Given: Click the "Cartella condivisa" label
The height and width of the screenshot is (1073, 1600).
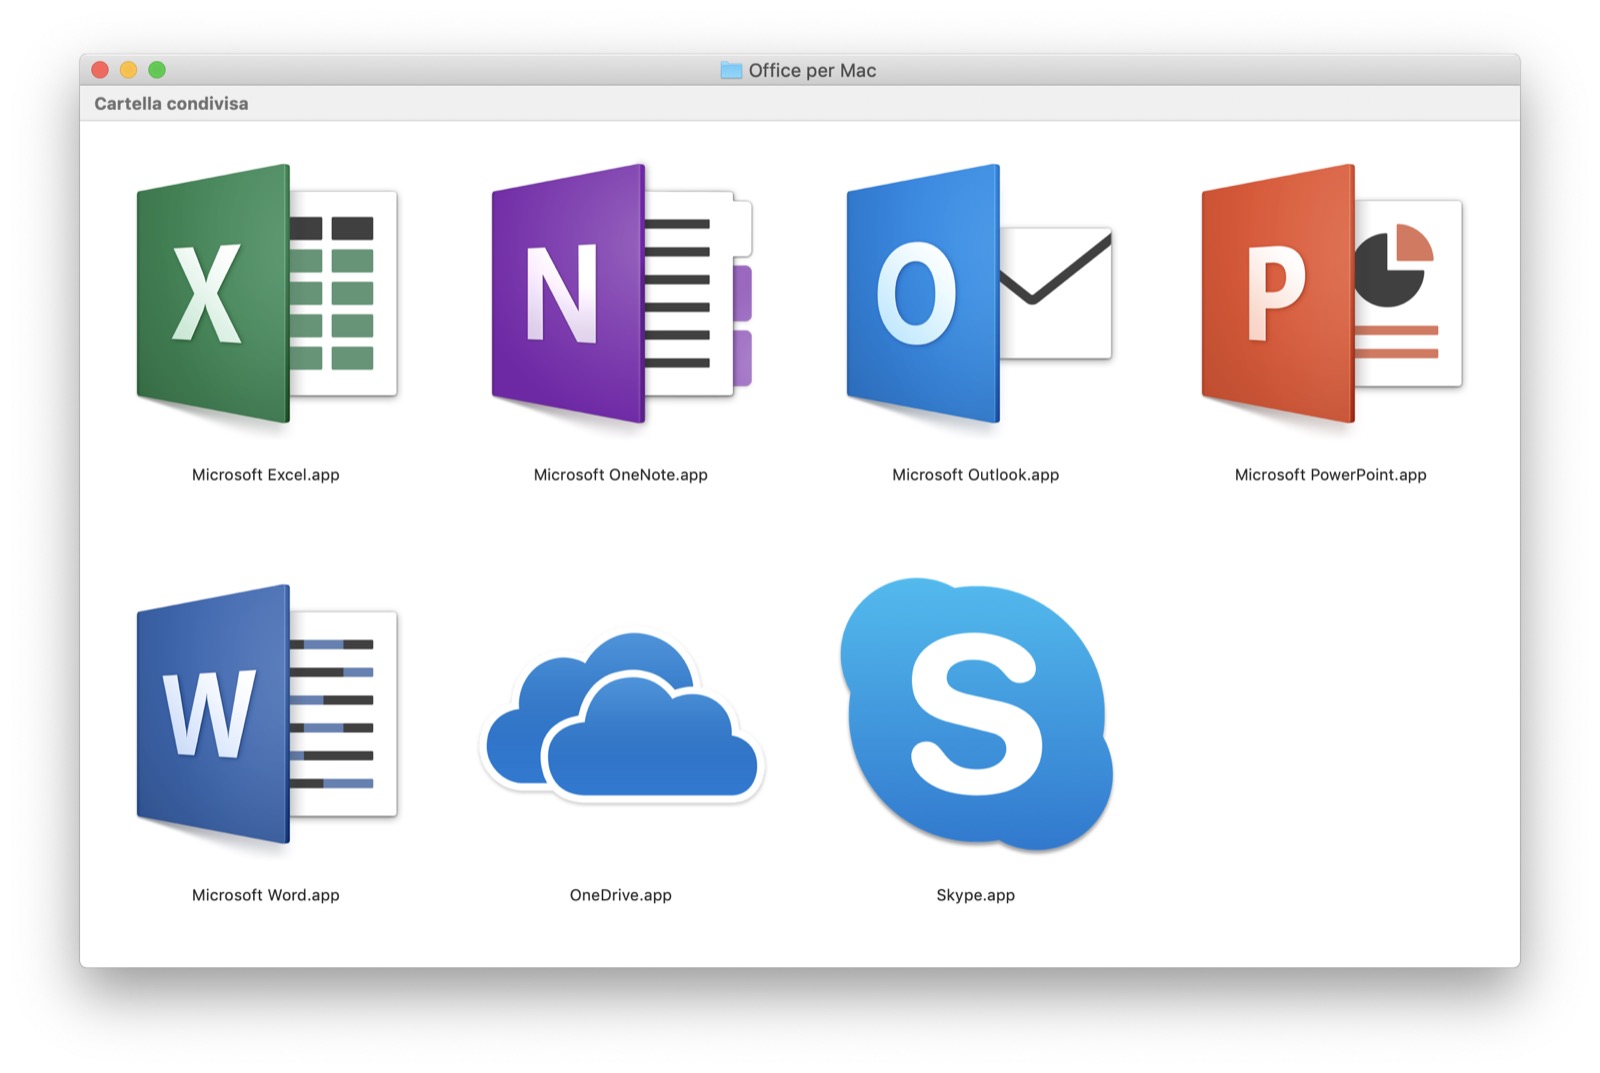Looking at the screenshot, I should coord(171,104).
